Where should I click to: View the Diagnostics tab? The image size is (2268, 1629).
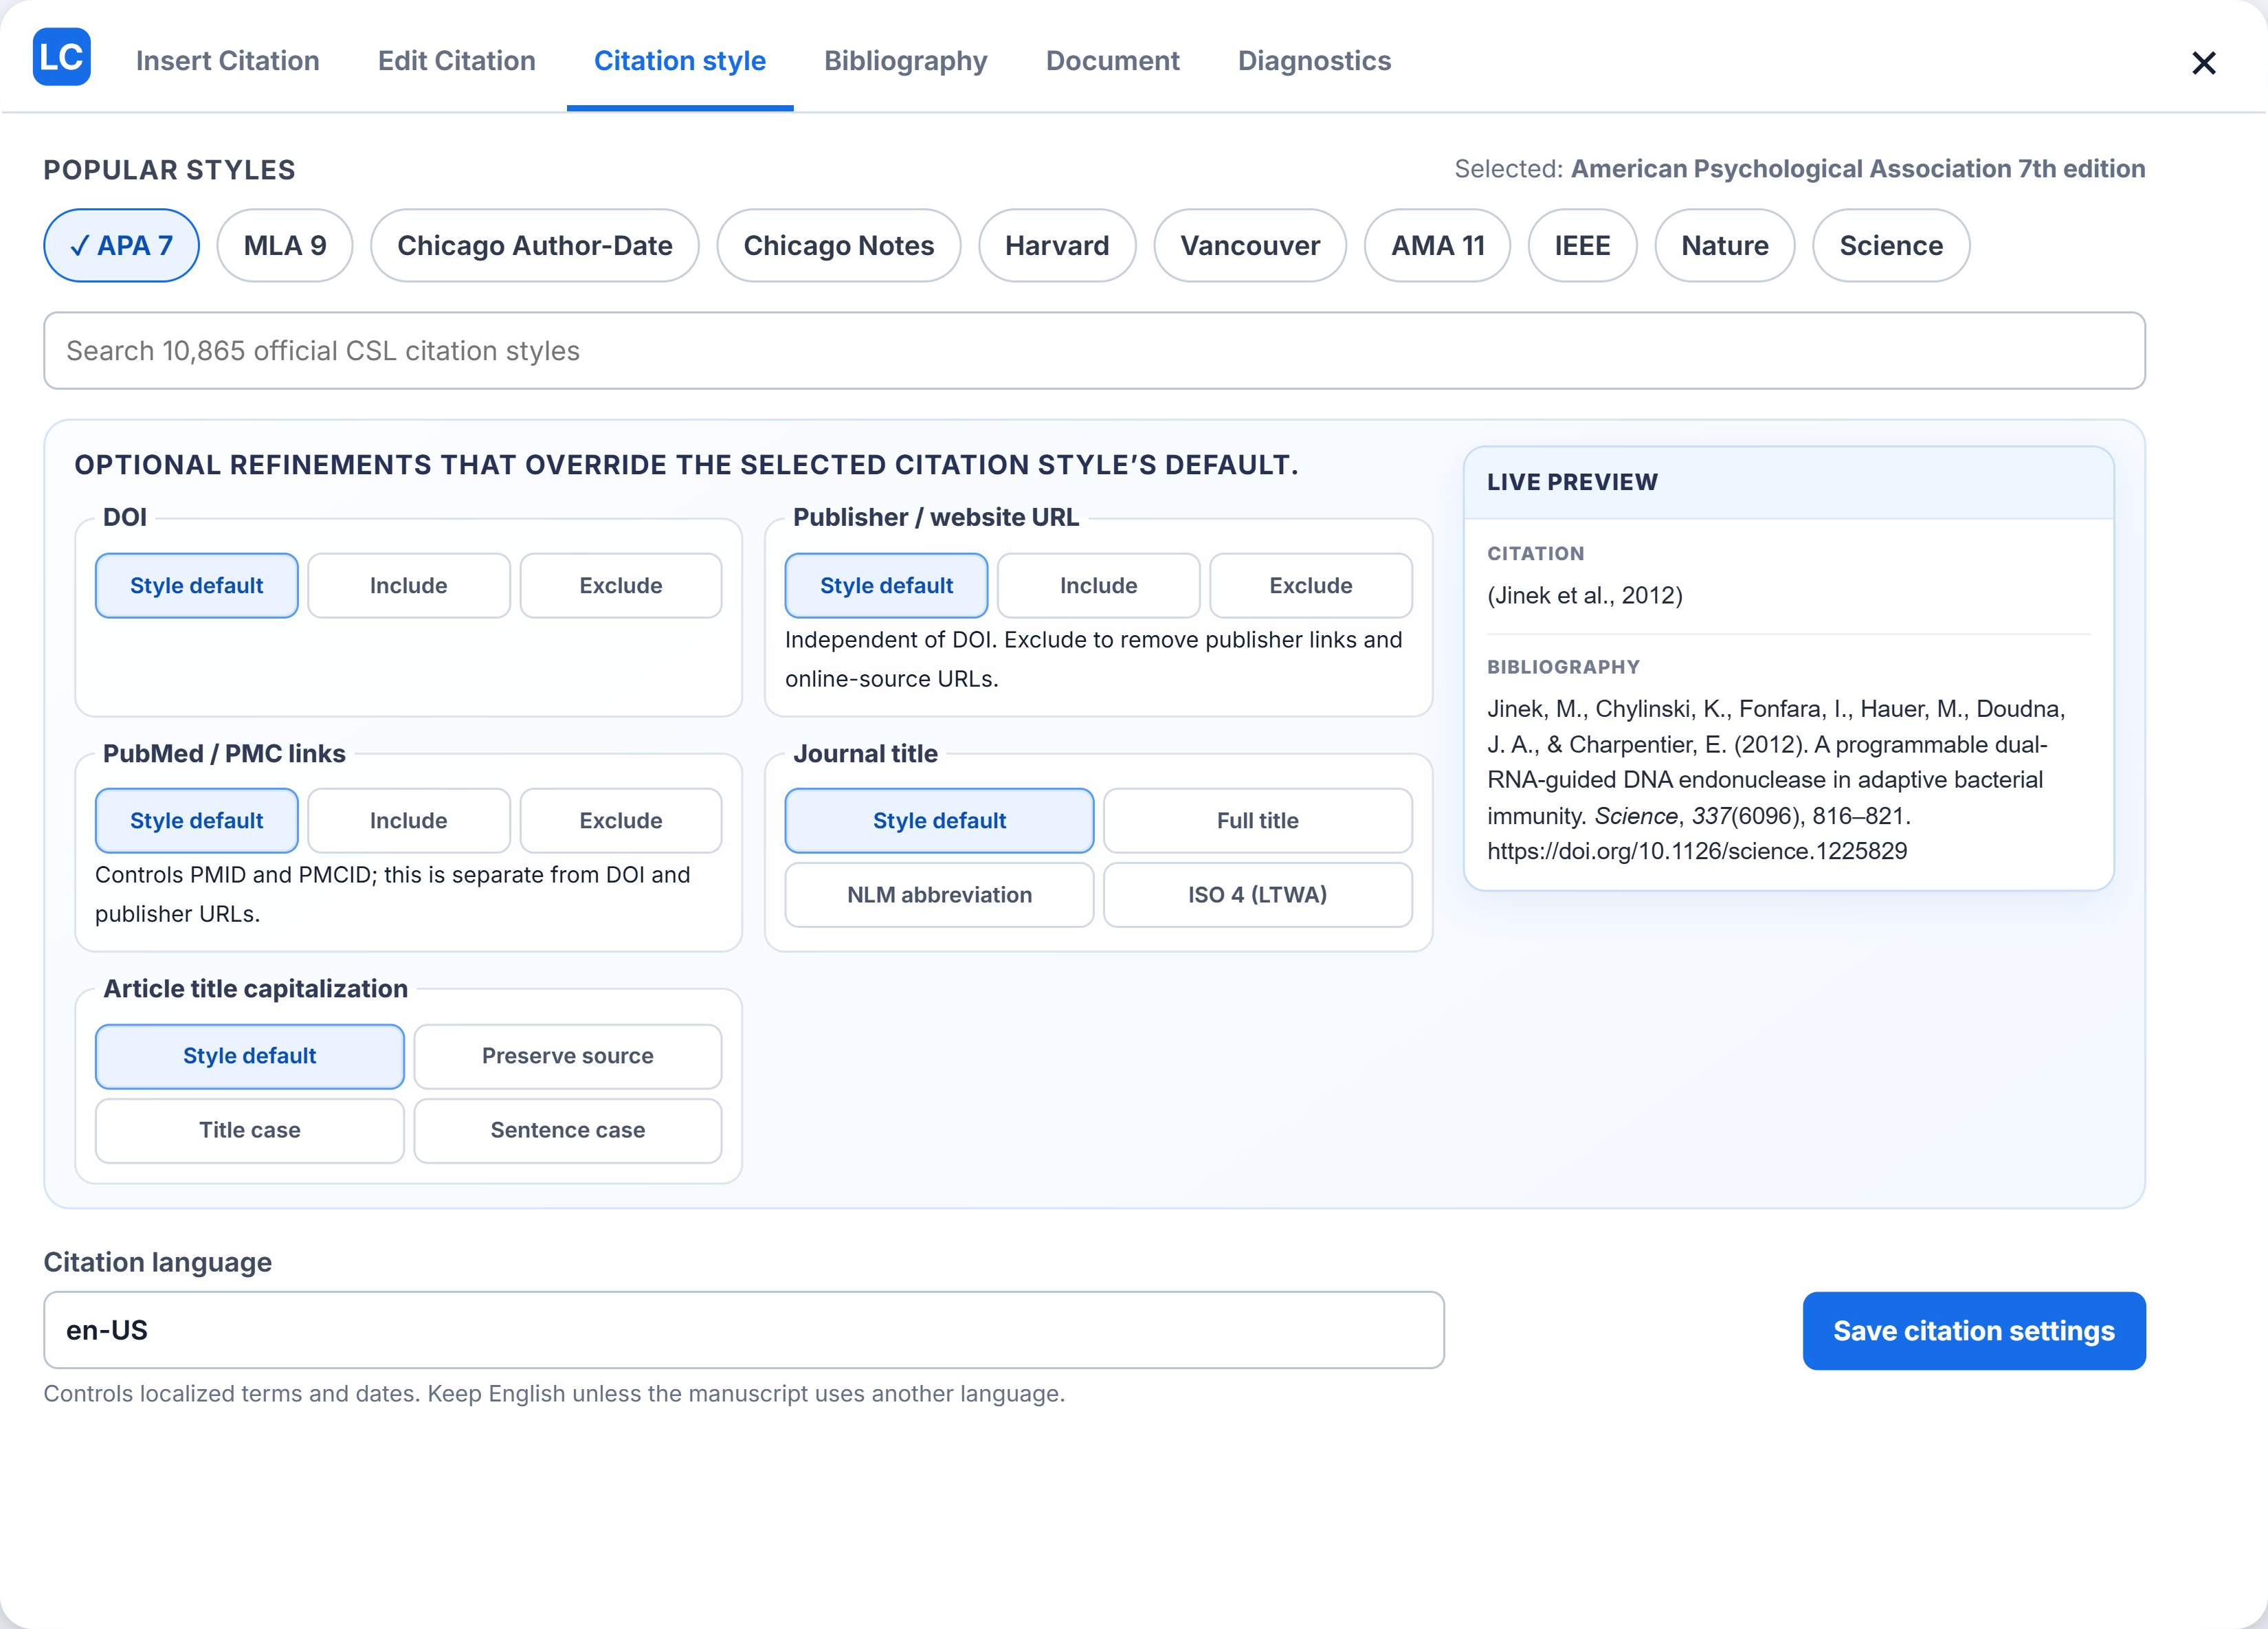[x=1314, y=61]
